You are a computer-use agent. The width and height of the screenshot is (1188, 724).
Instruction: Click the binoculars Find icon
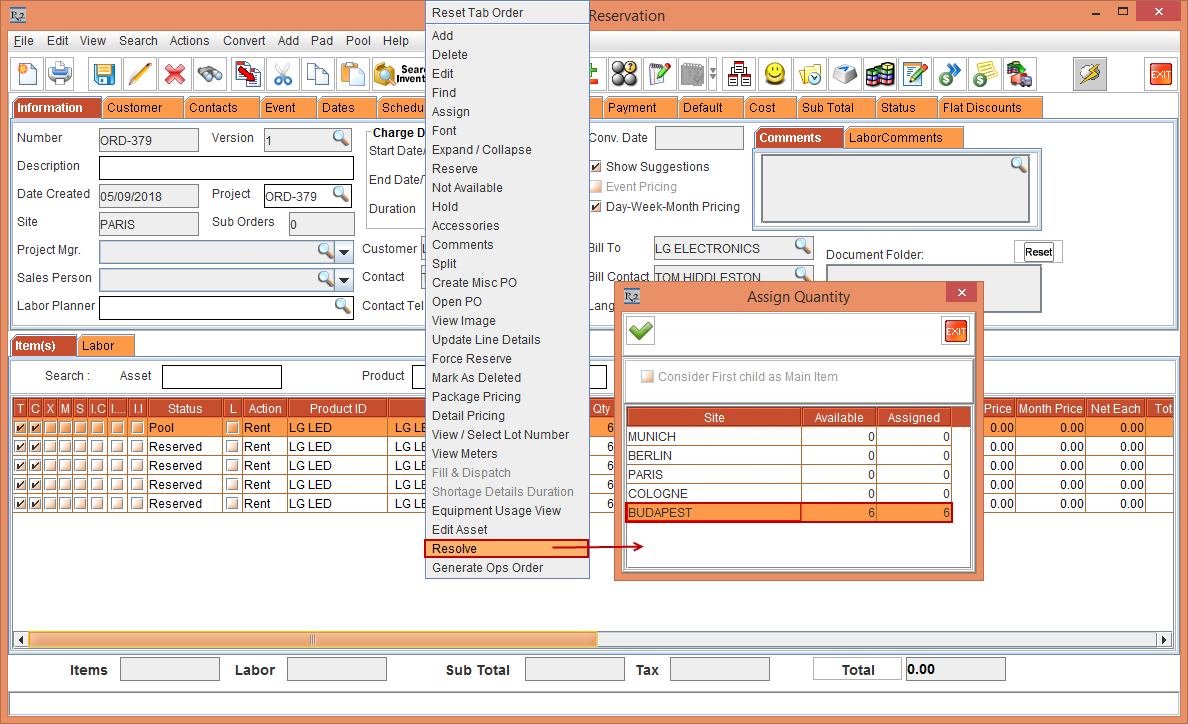(x=210, y=74)
